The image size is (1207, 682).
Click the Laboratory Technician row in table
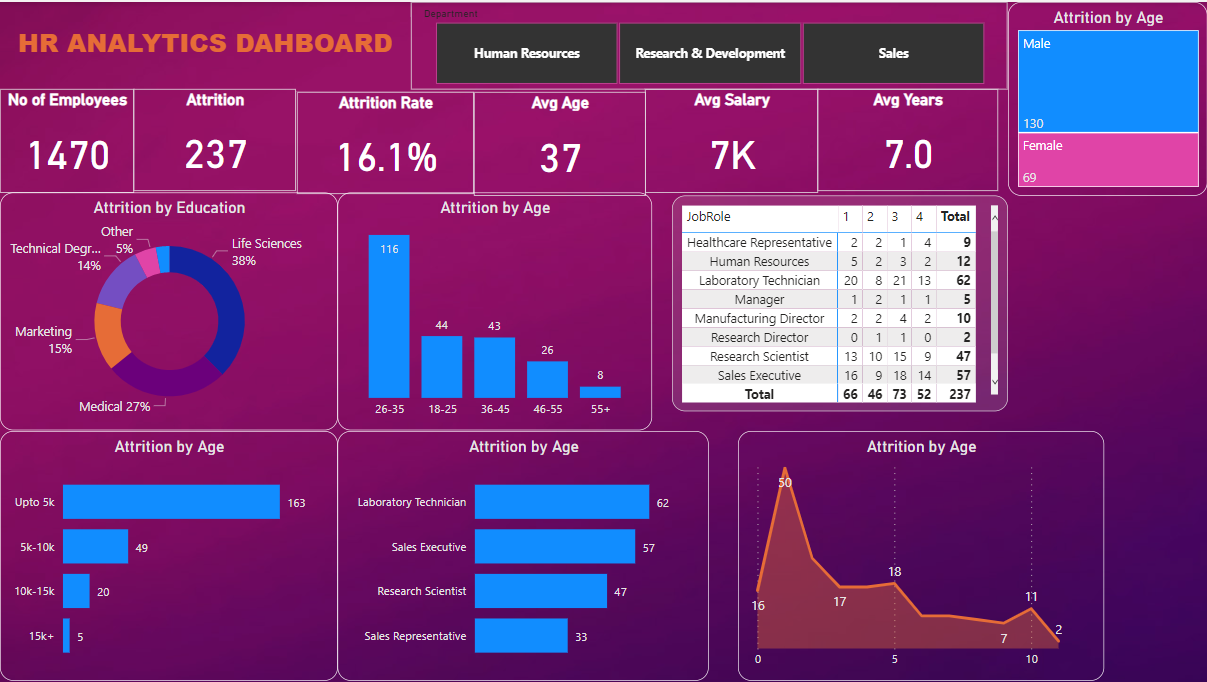point(759,280)
